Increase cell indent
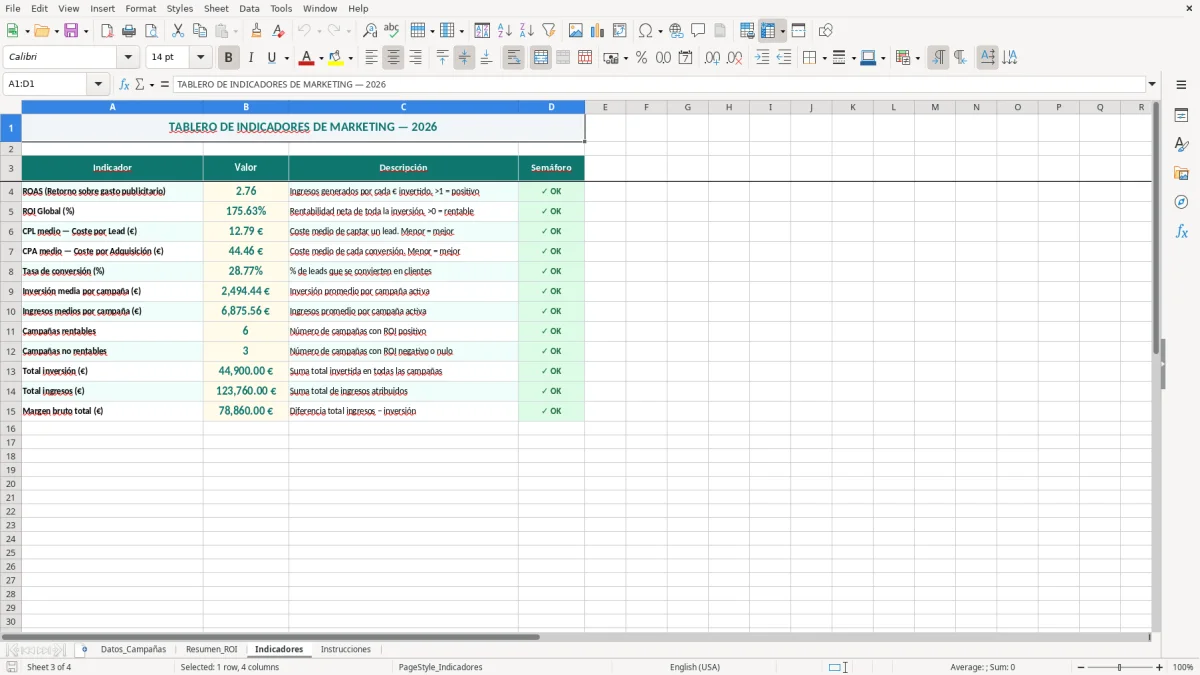Screen dimensions: 1200x675 762,58
